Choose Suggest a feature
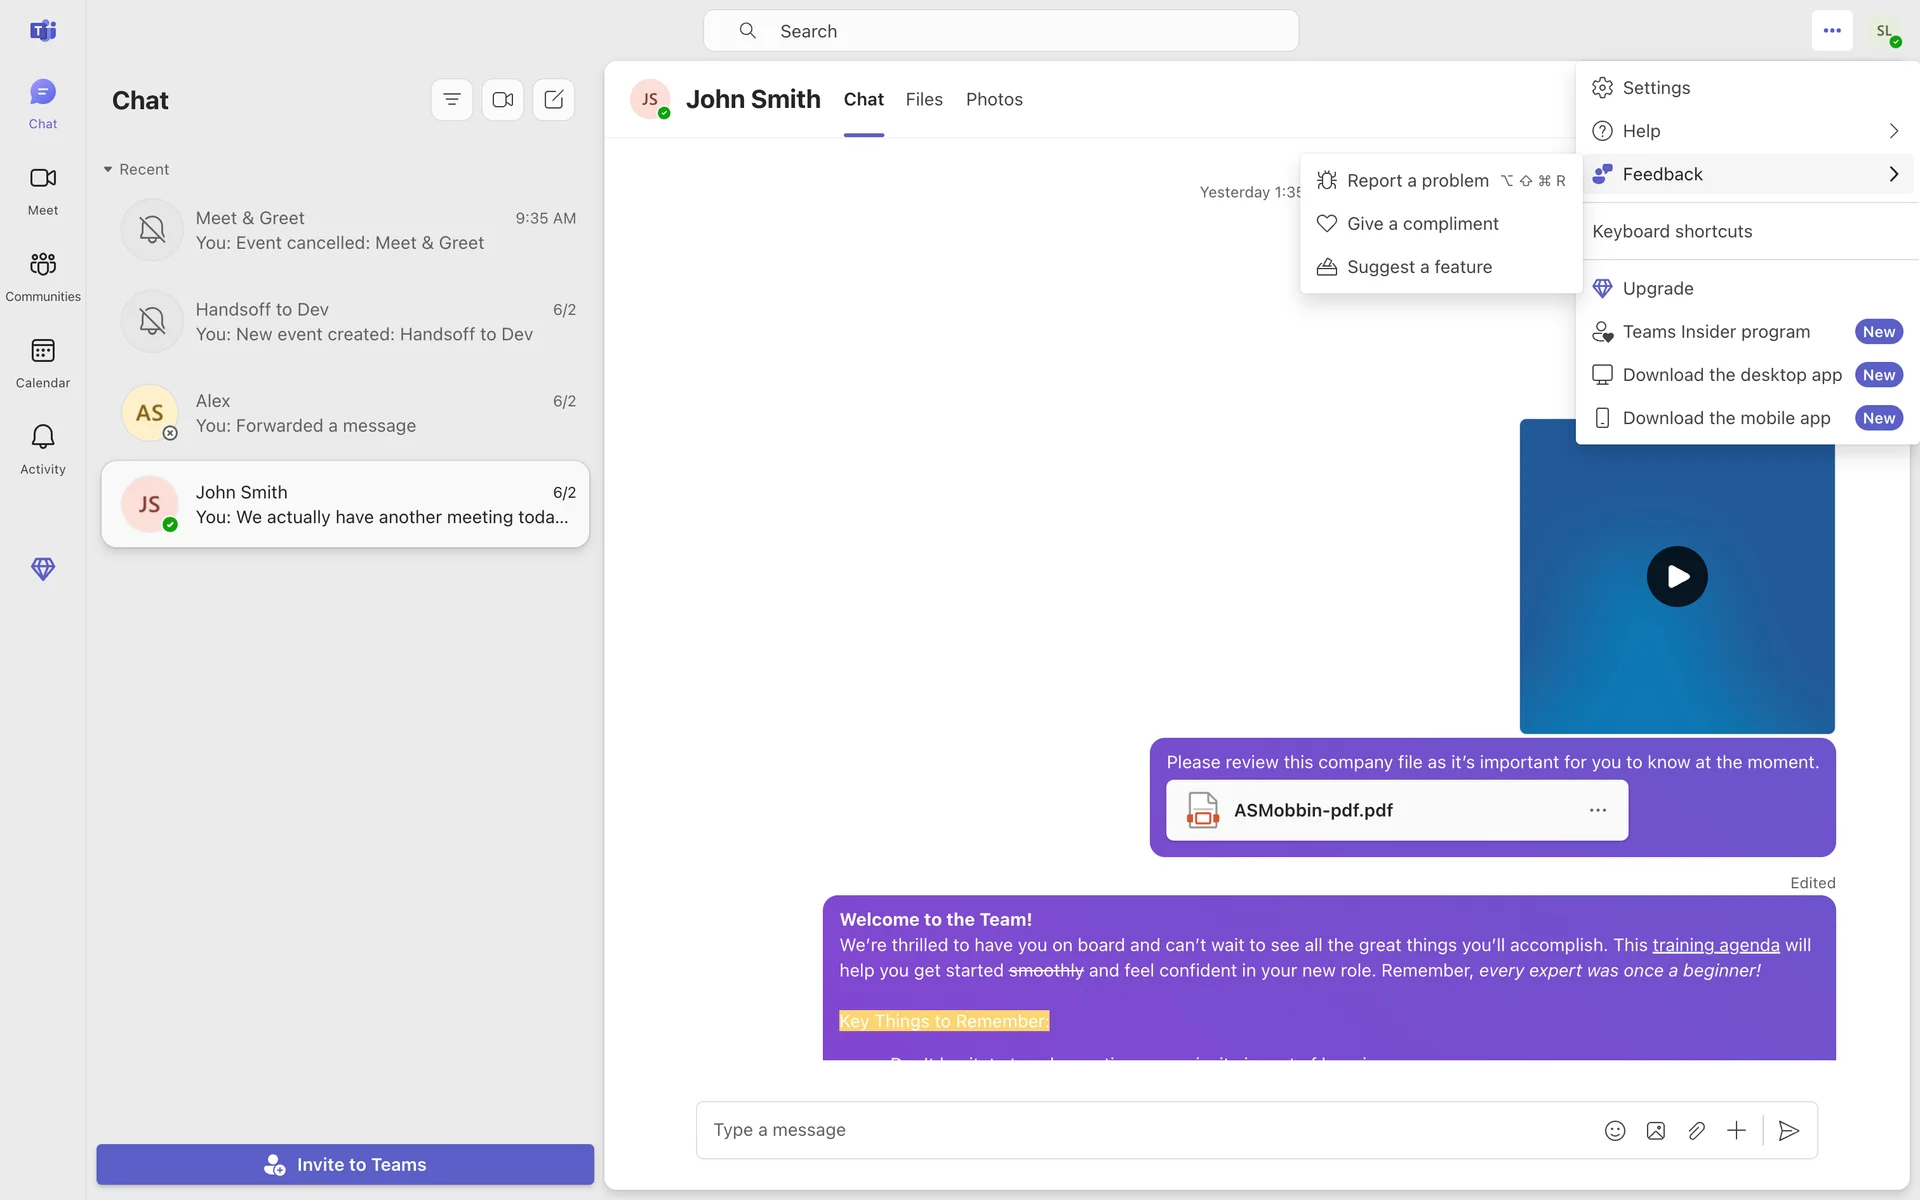Viewport: 1920px width, 1200px height. (x=1418, y=267)
